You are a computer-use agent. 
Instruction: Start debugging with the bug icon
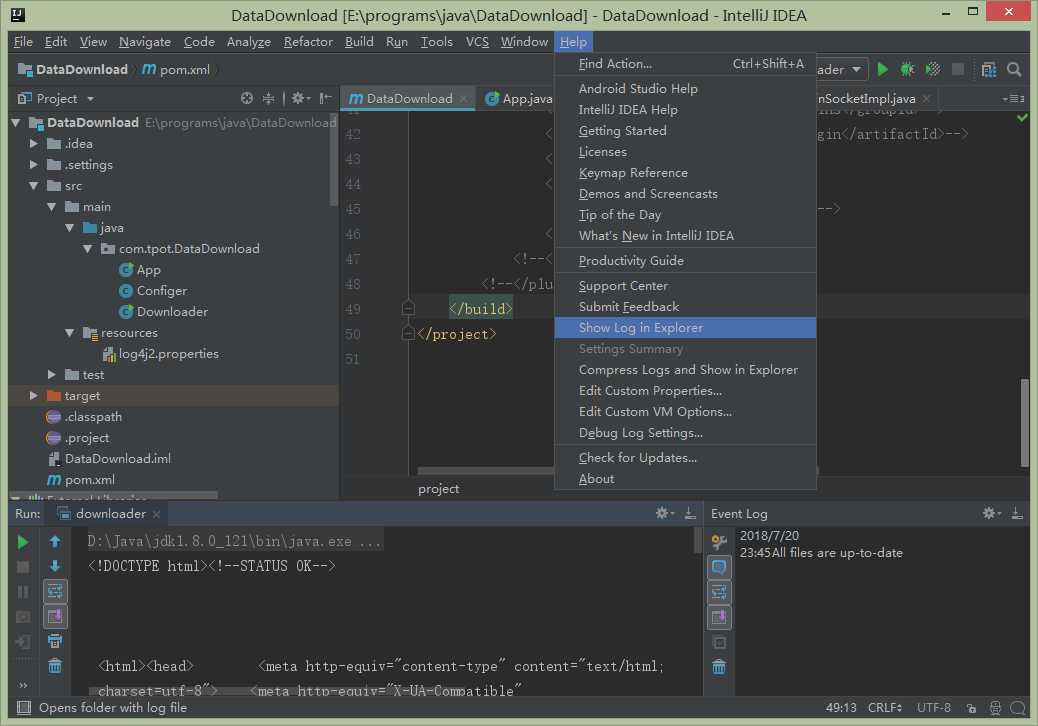click(907, 69)
